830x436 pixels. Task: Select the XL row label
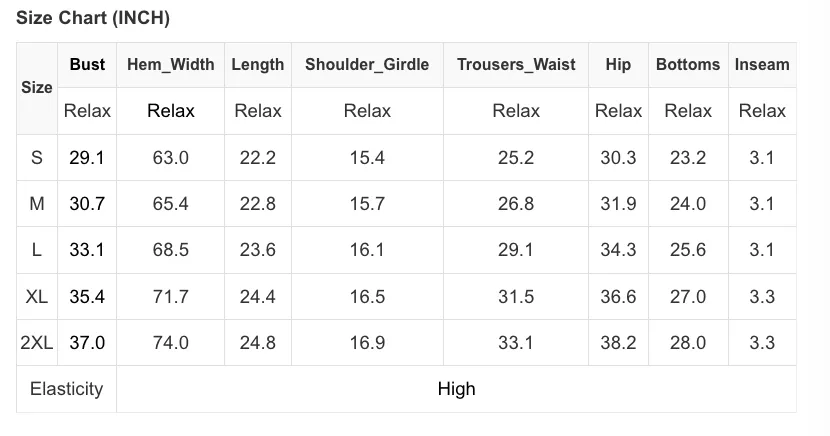pyautogui.click(x=37, y=297)
